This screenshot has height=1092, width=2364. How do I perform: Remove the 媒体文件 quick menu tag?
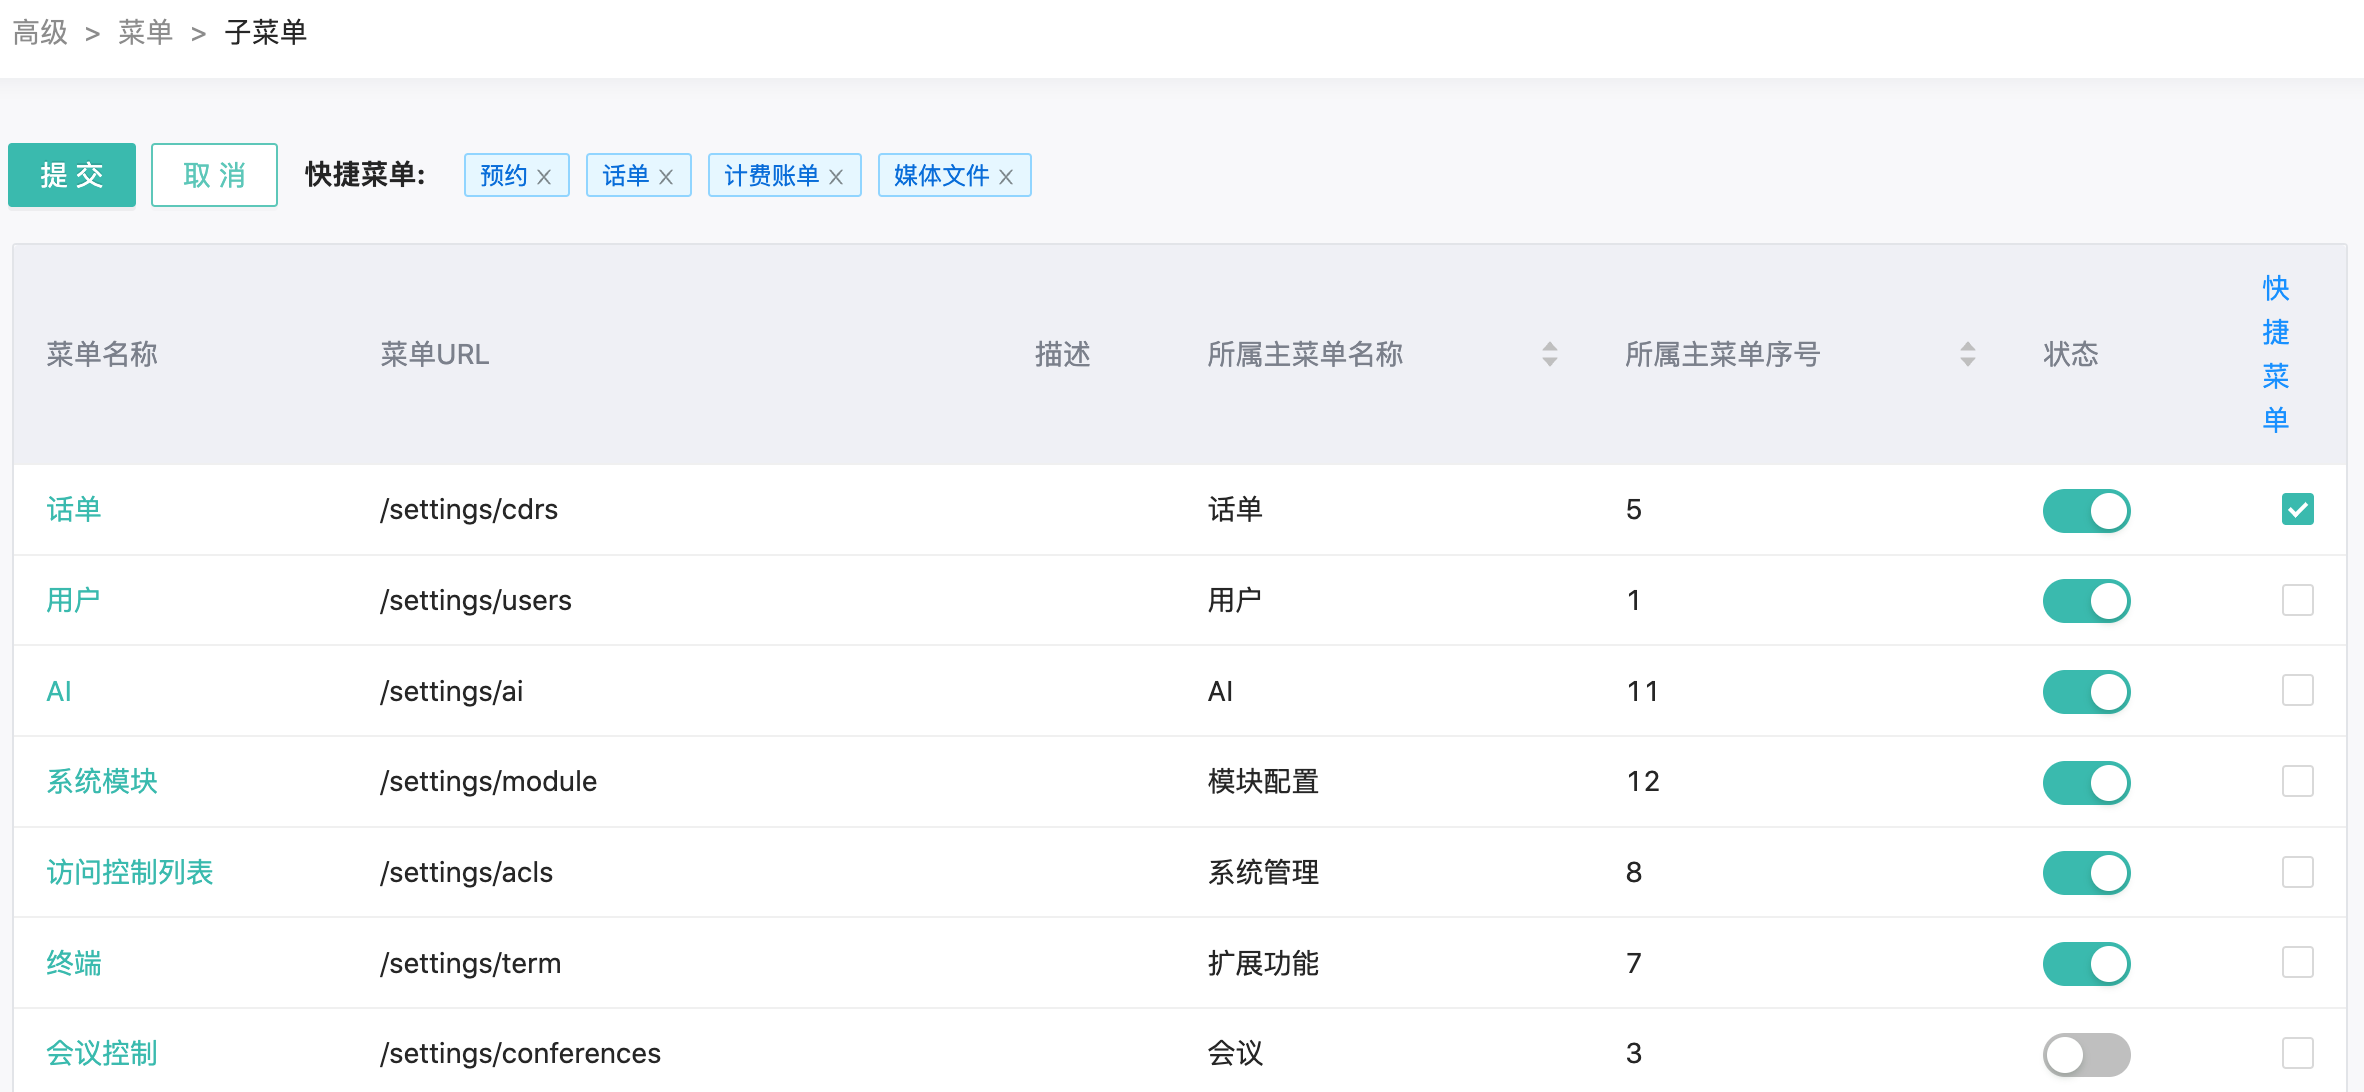(1006, 177)
